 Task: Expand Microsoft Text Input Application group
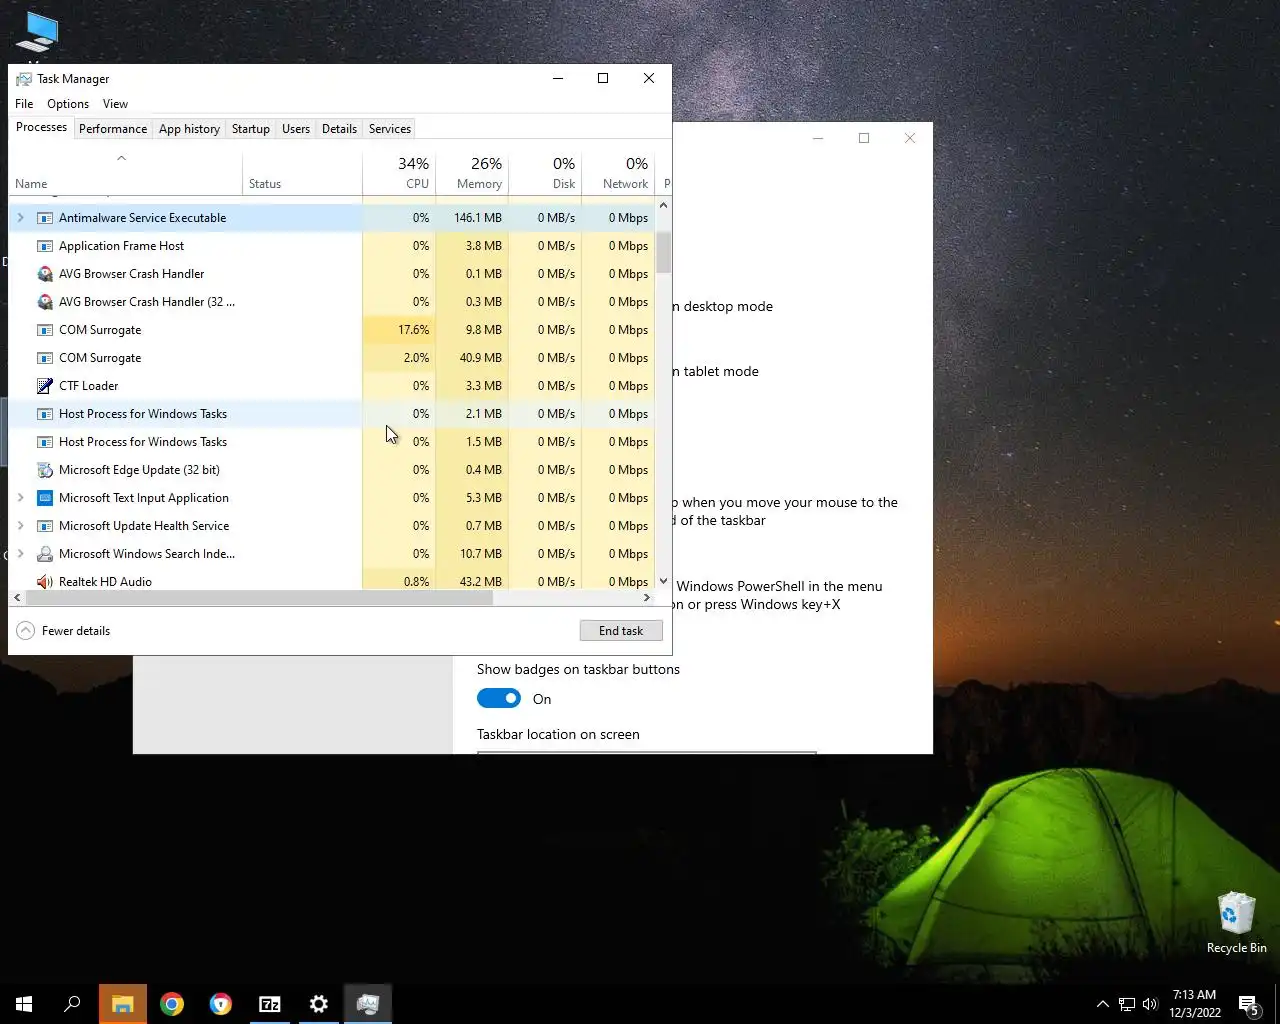20,498
